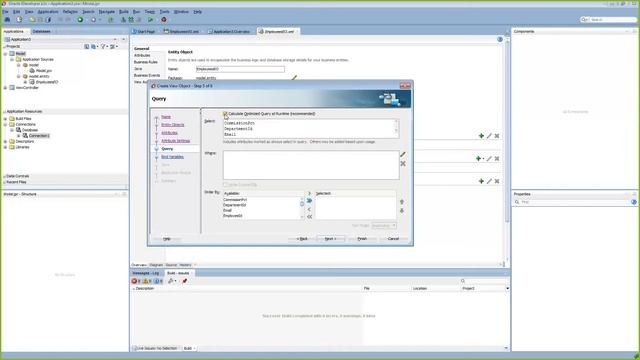
Task: Open the Refactor menu
Action: tap(70, 12)
